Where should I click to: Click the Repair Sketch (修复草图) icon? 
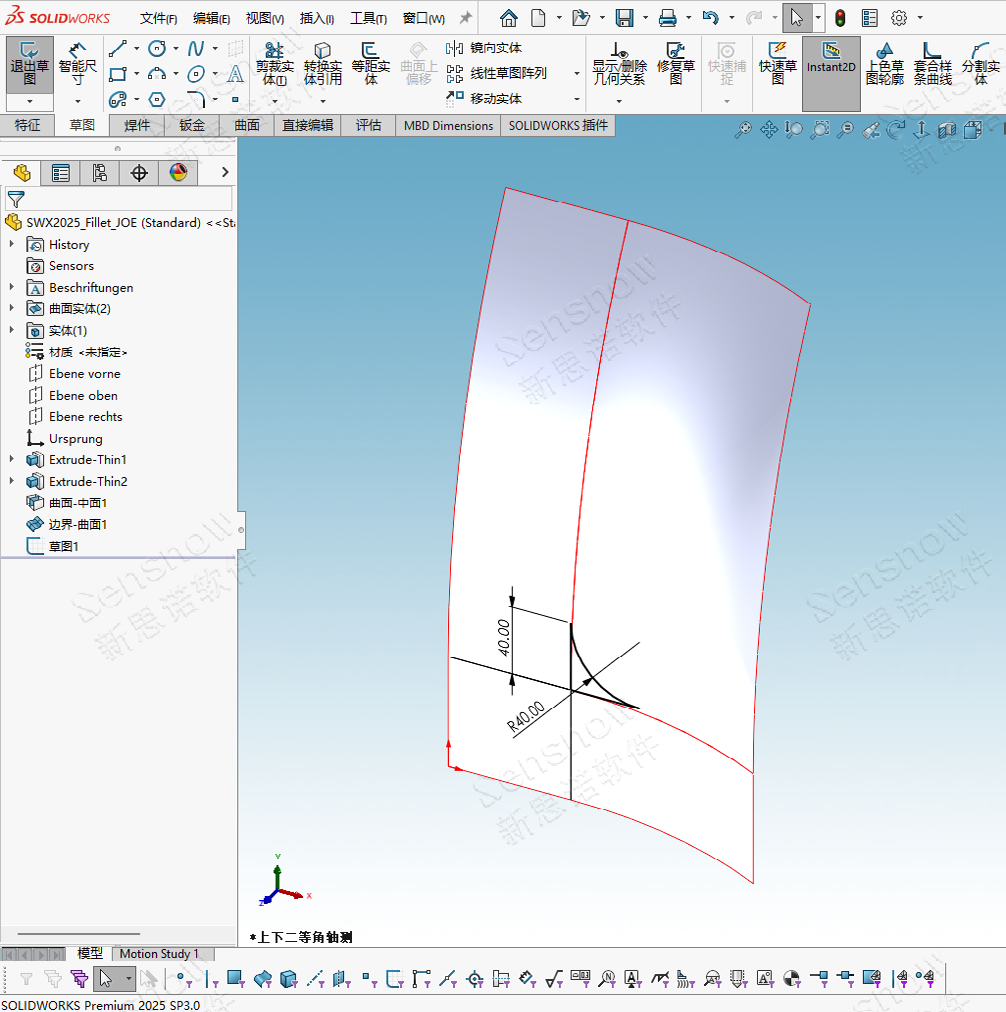(676, 64)
